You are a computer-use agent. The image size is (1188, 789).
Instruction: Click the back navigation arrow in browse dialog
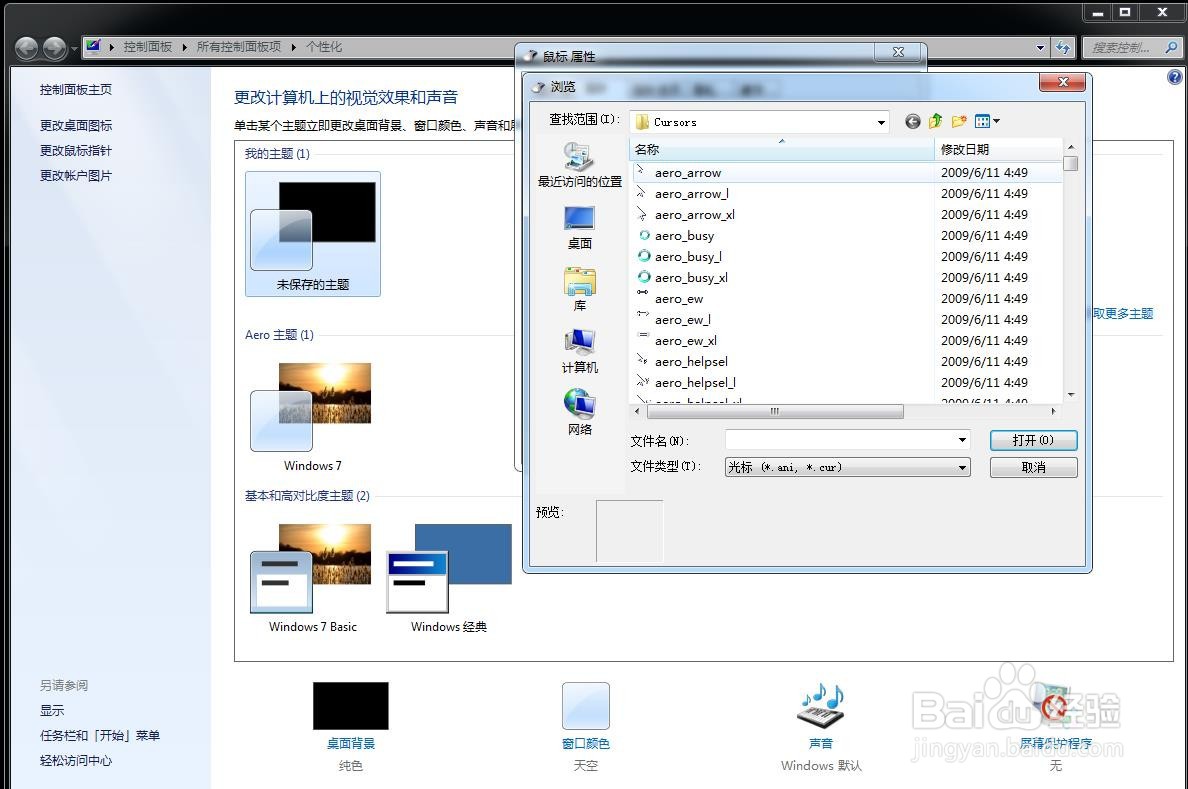(911, 120)
